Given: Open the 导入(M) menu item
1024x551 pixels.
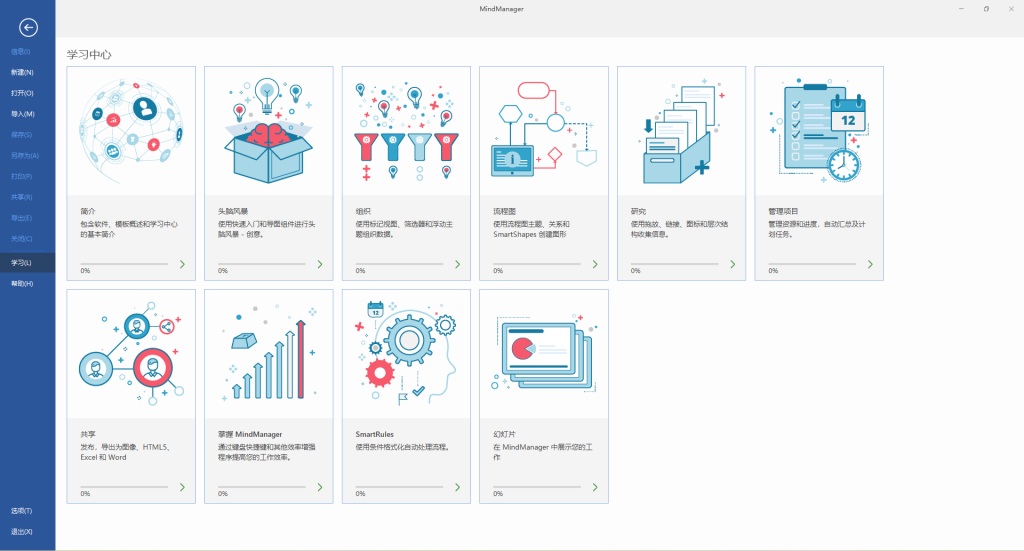Looking at the screenshot, I should point(22,114).
